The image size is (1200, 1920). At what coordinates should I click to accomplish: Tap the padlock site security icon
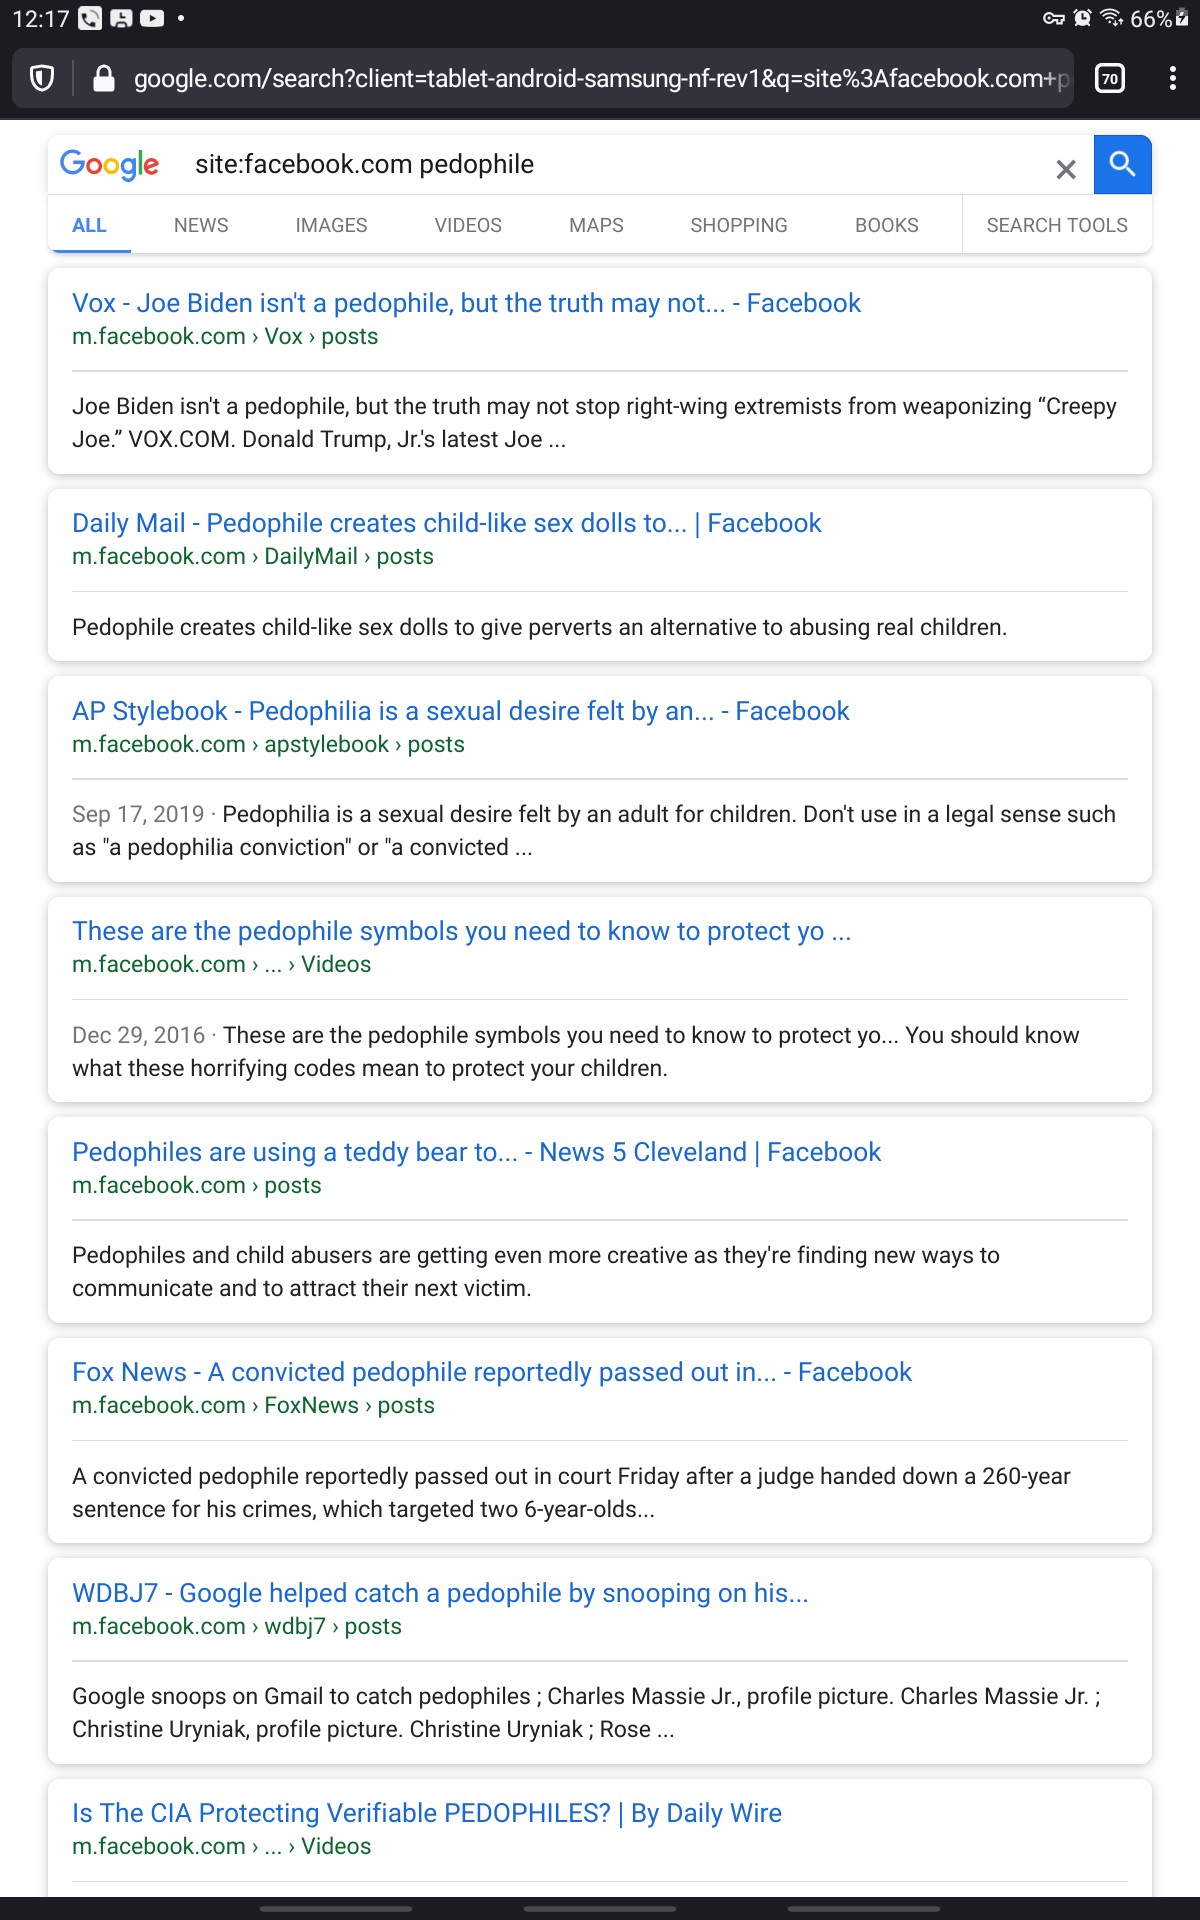(x=104, y=79)
